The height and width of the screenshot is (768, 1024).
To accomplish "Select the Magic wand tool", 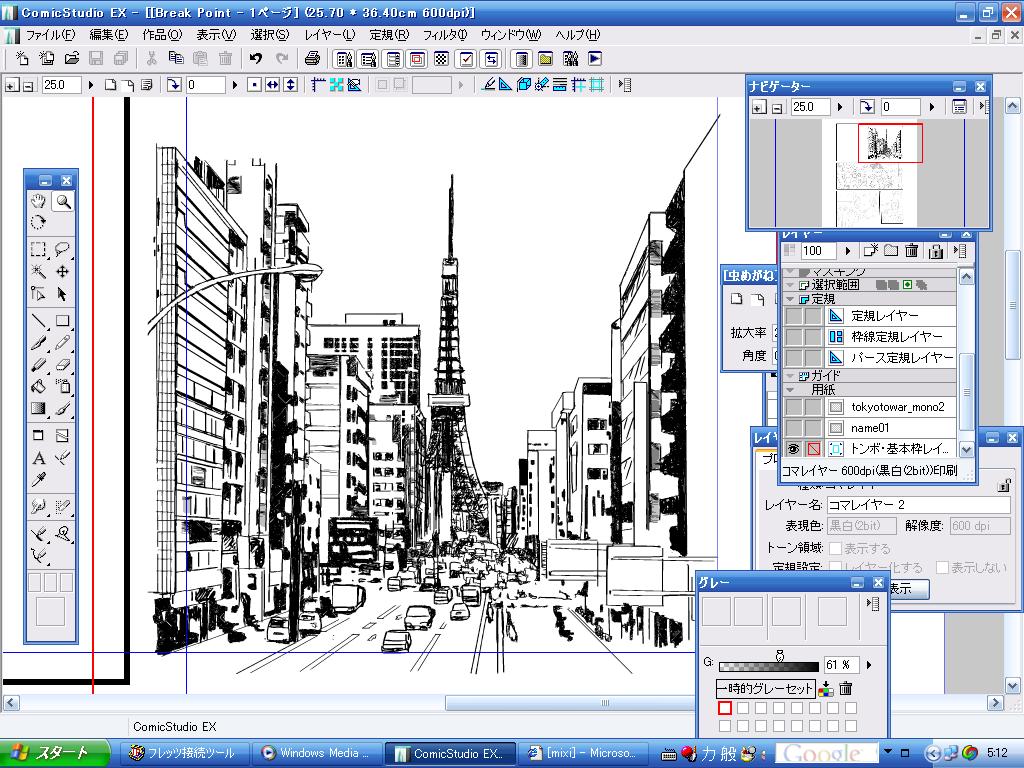I will coord(39,272).
